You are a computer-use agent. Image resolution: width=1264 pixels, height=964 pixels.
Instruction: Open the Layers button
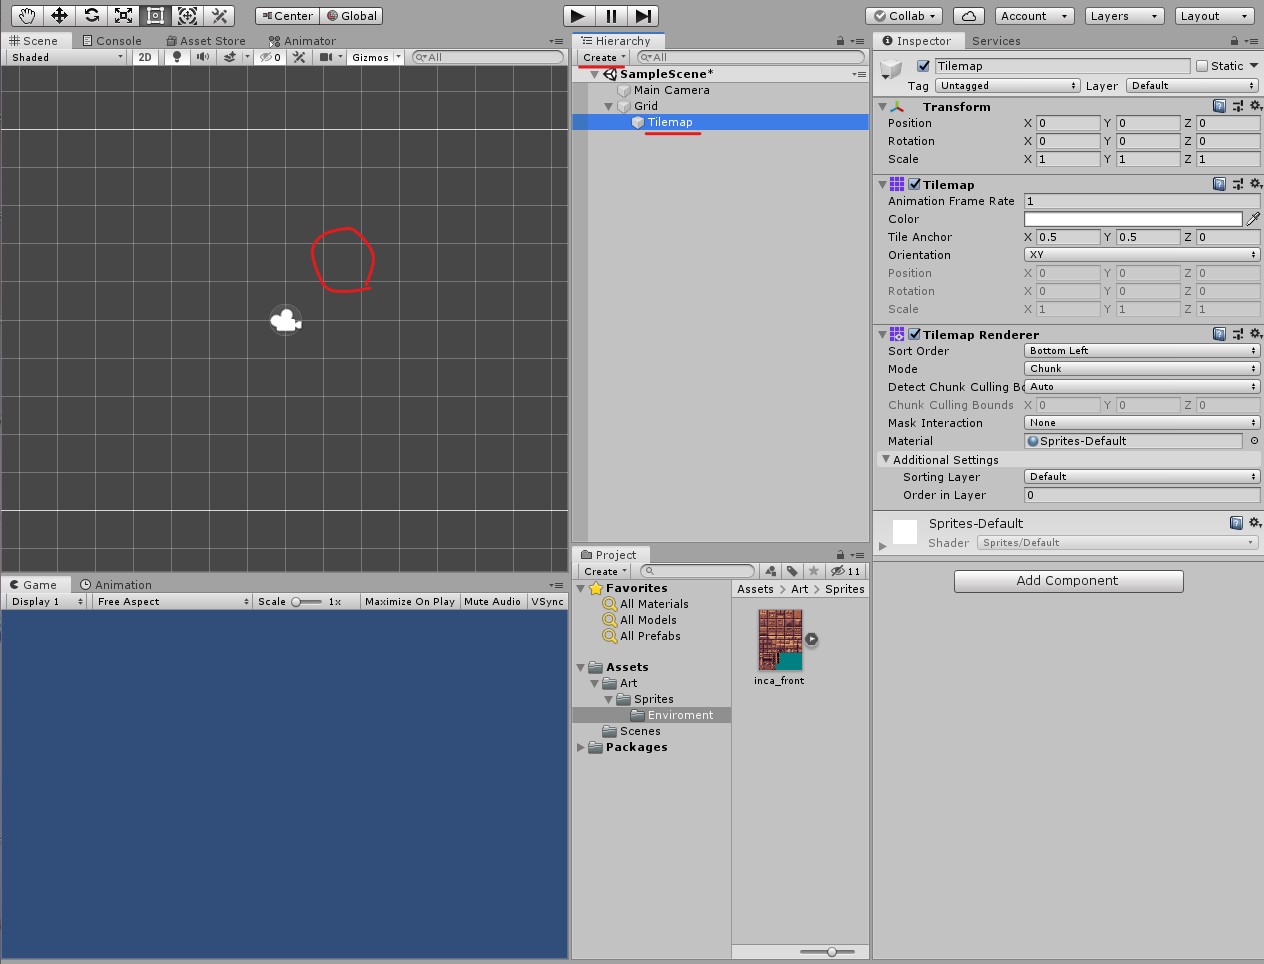(x=1125, y=15)
